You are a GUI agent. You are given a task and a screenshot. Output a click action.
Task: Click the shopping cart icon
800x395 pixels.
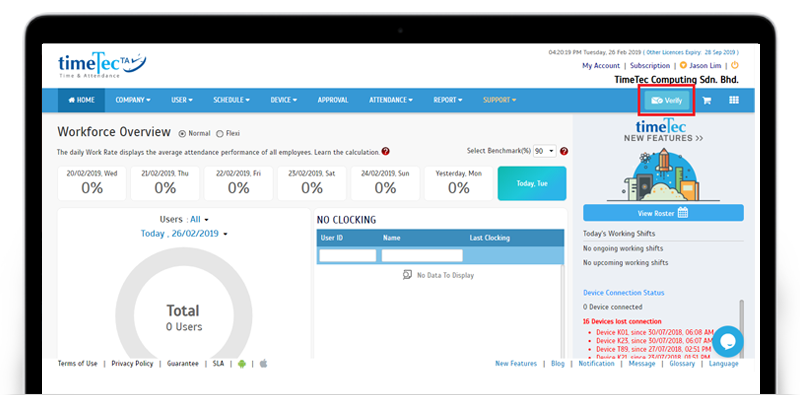tap(707, 101)
